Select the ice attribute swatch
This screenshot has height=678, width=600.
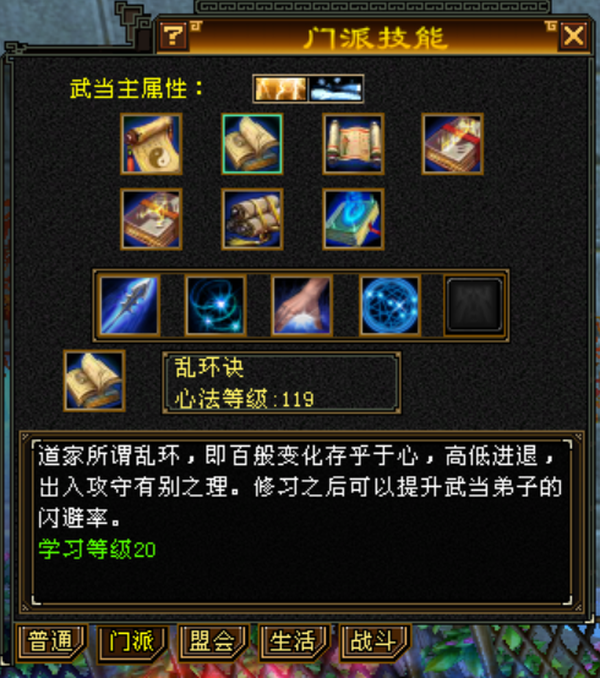tap(336, 89)
